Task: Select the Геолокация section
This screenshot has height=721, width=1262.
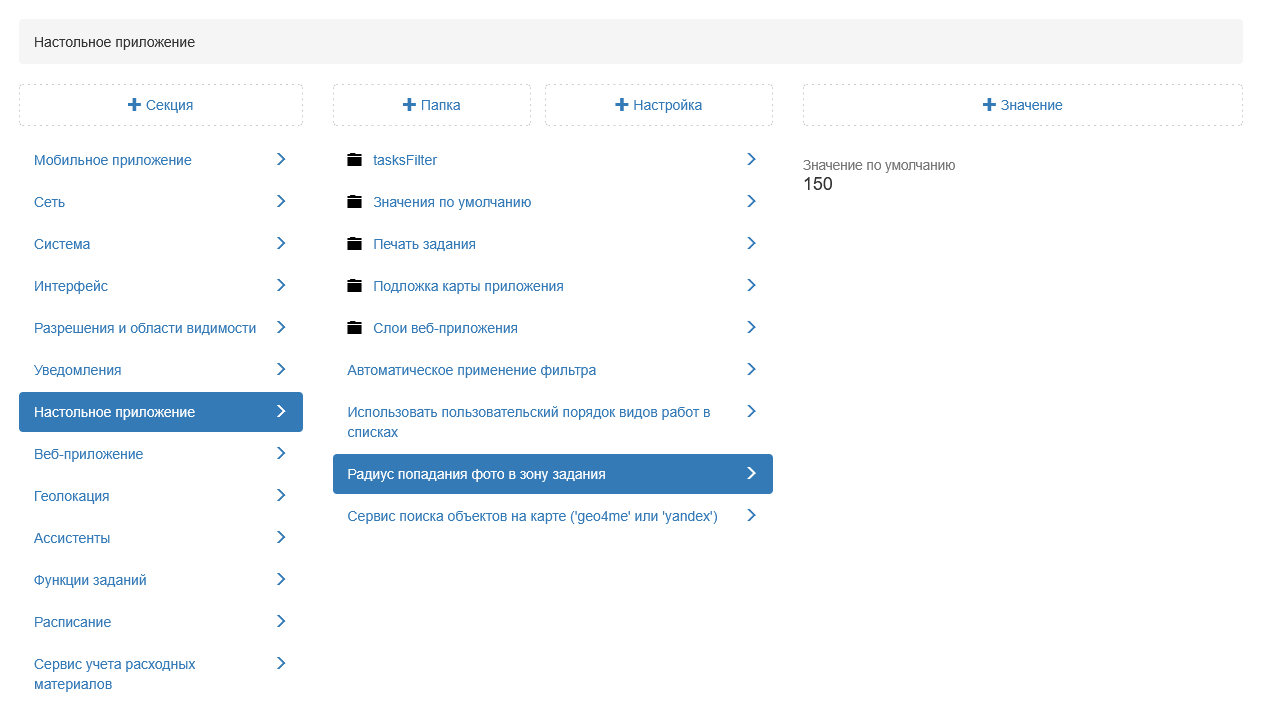Action: (x=72, y=496)
